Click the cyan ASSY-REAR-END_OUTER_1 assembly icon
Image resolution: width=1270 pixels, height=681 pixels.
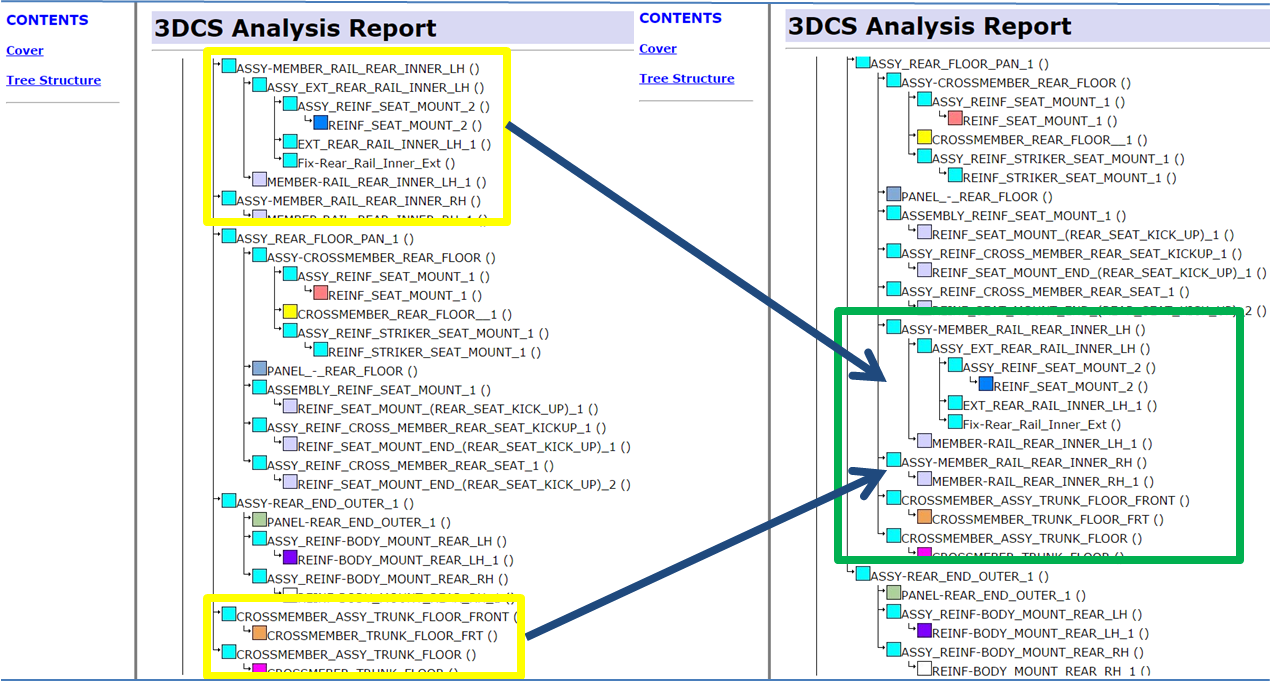pyautogui.click(x=227, y=500)
